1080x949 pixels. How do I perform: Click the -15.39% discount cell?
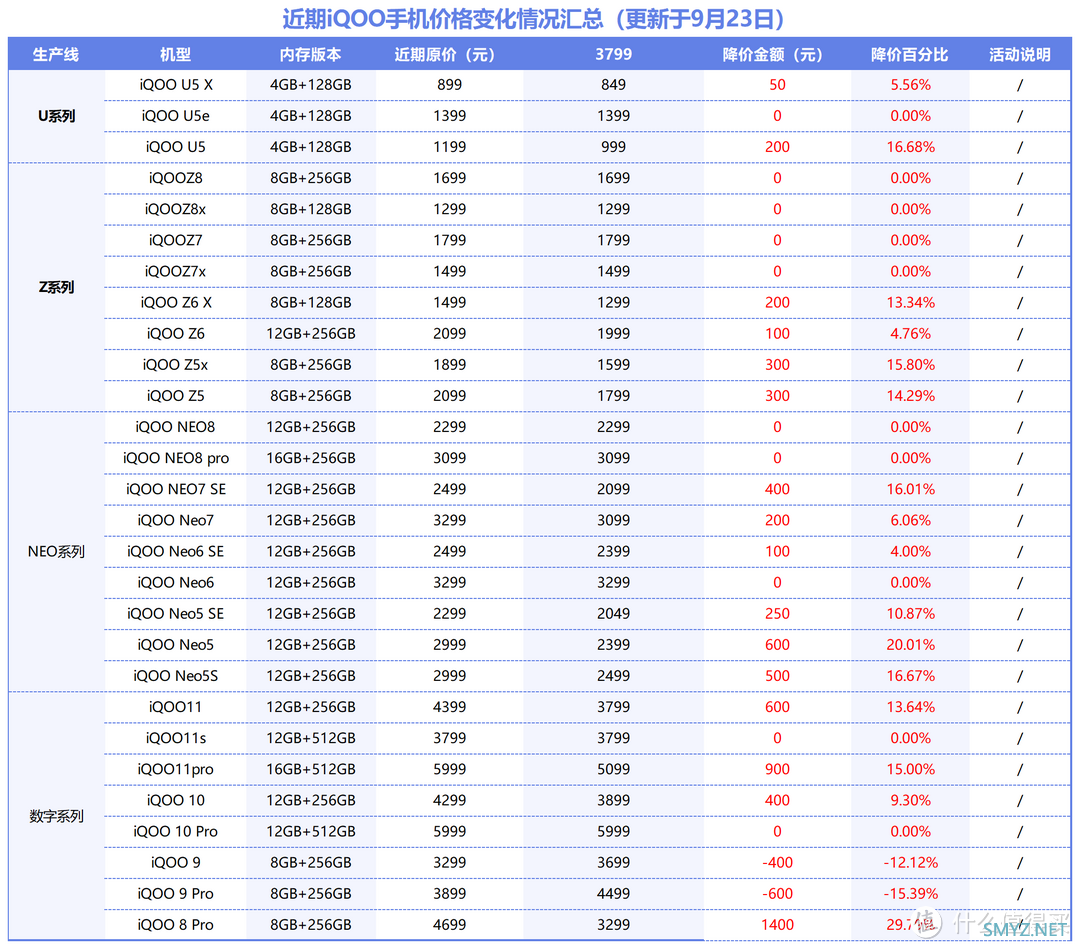coord(910,894)
